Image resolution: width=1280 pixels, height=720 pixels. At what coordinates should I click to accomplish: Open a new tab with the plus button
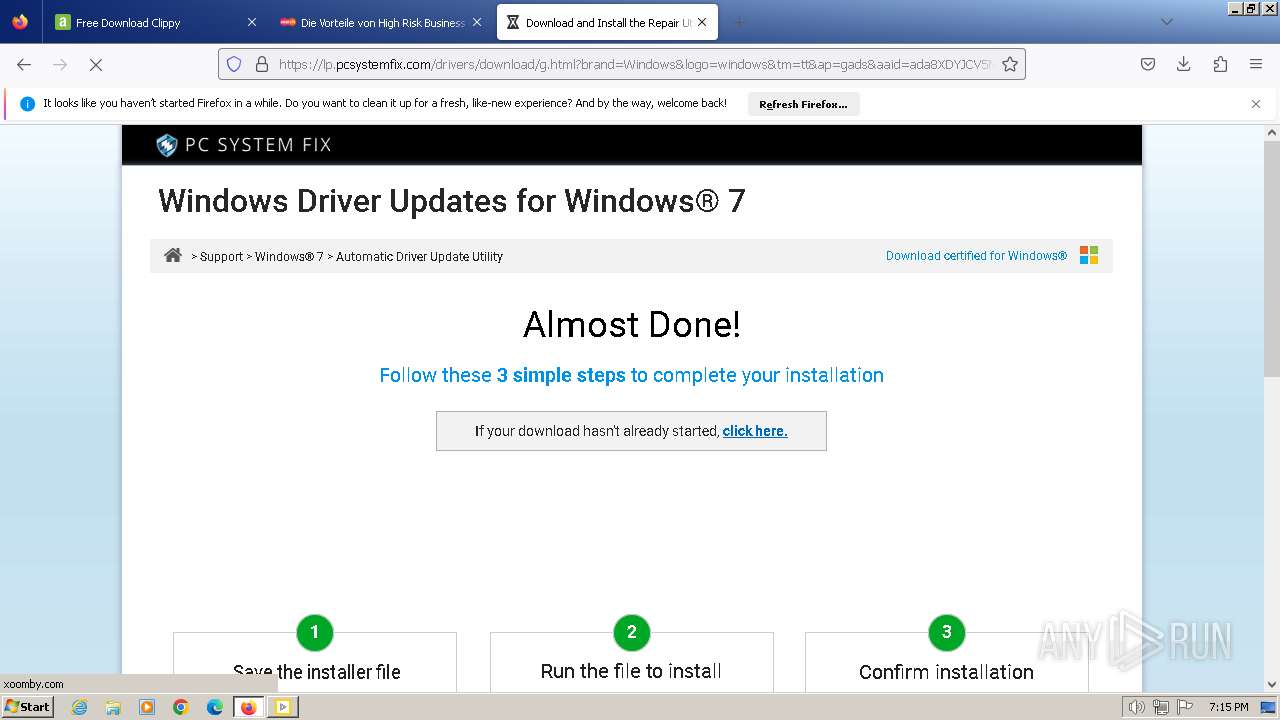coord(740,22)
